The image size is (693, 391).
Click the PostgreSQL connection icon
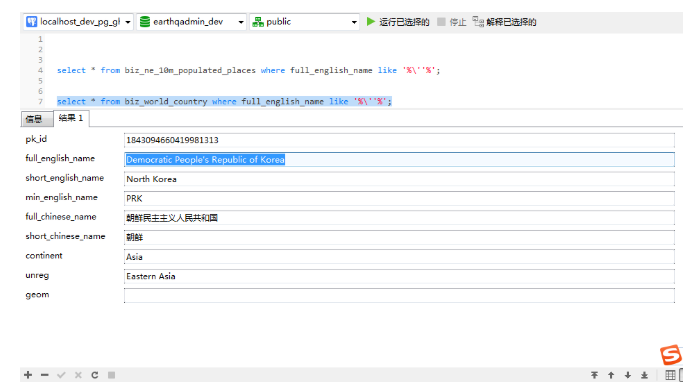31,22
